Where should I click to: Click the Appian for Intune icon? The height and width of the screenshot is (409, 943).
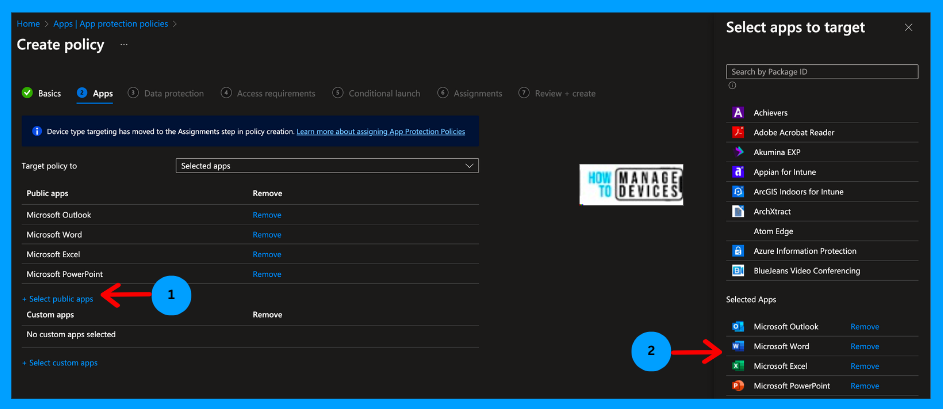pyautogui.click(x=738, y=172)
